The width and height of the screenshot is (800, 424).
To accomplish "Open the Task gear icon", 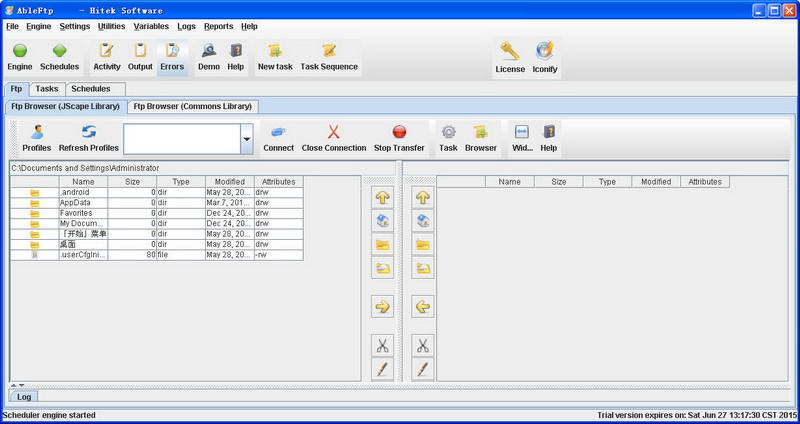I will pos(448,132).
